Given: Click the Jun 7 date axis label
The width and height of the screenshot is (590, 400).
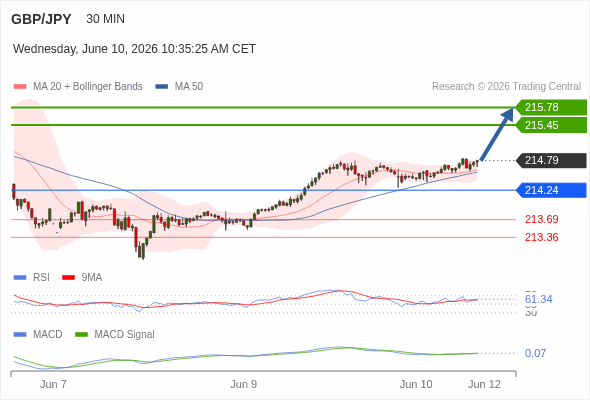Looking at the screenshot, I should [x=53, y=384].
